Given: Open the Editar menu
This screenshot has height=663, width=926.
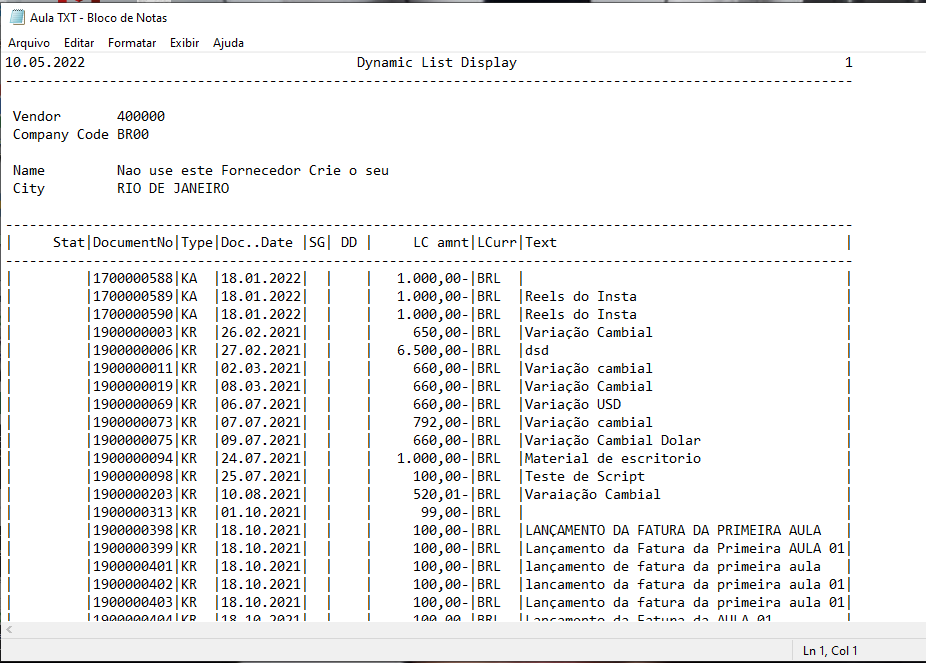Looking at the screenshot, I should tap(79, 43).
